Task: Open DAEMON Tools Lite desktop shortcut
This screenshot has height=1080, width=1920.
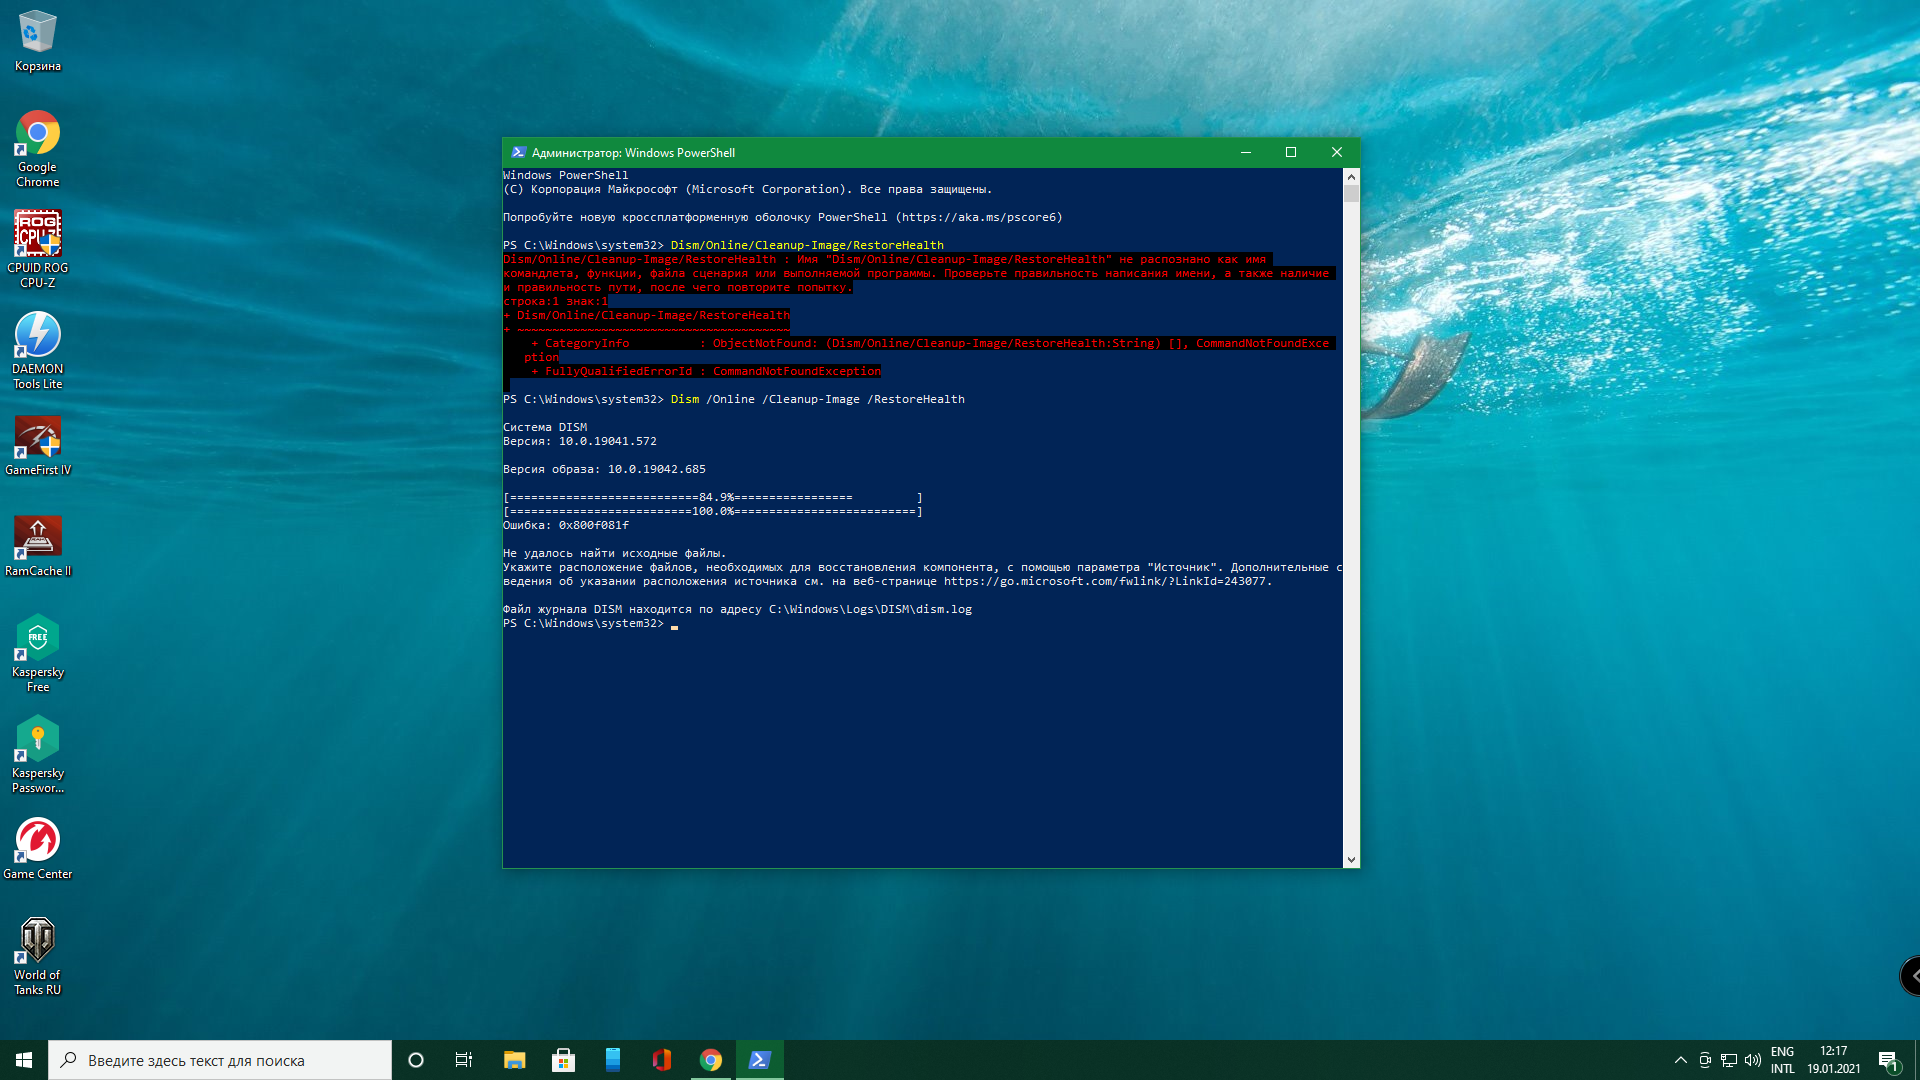Action: pos(38,351)
